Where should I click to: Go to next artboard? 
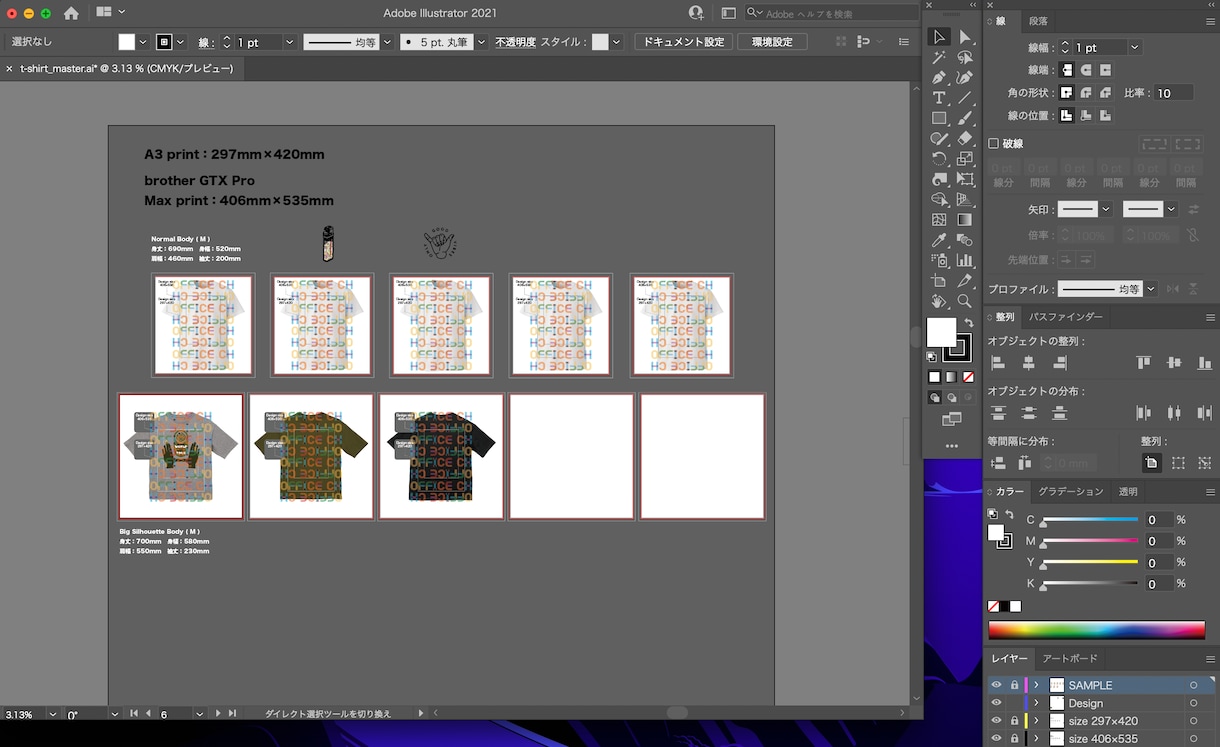(x=218, y=714)
